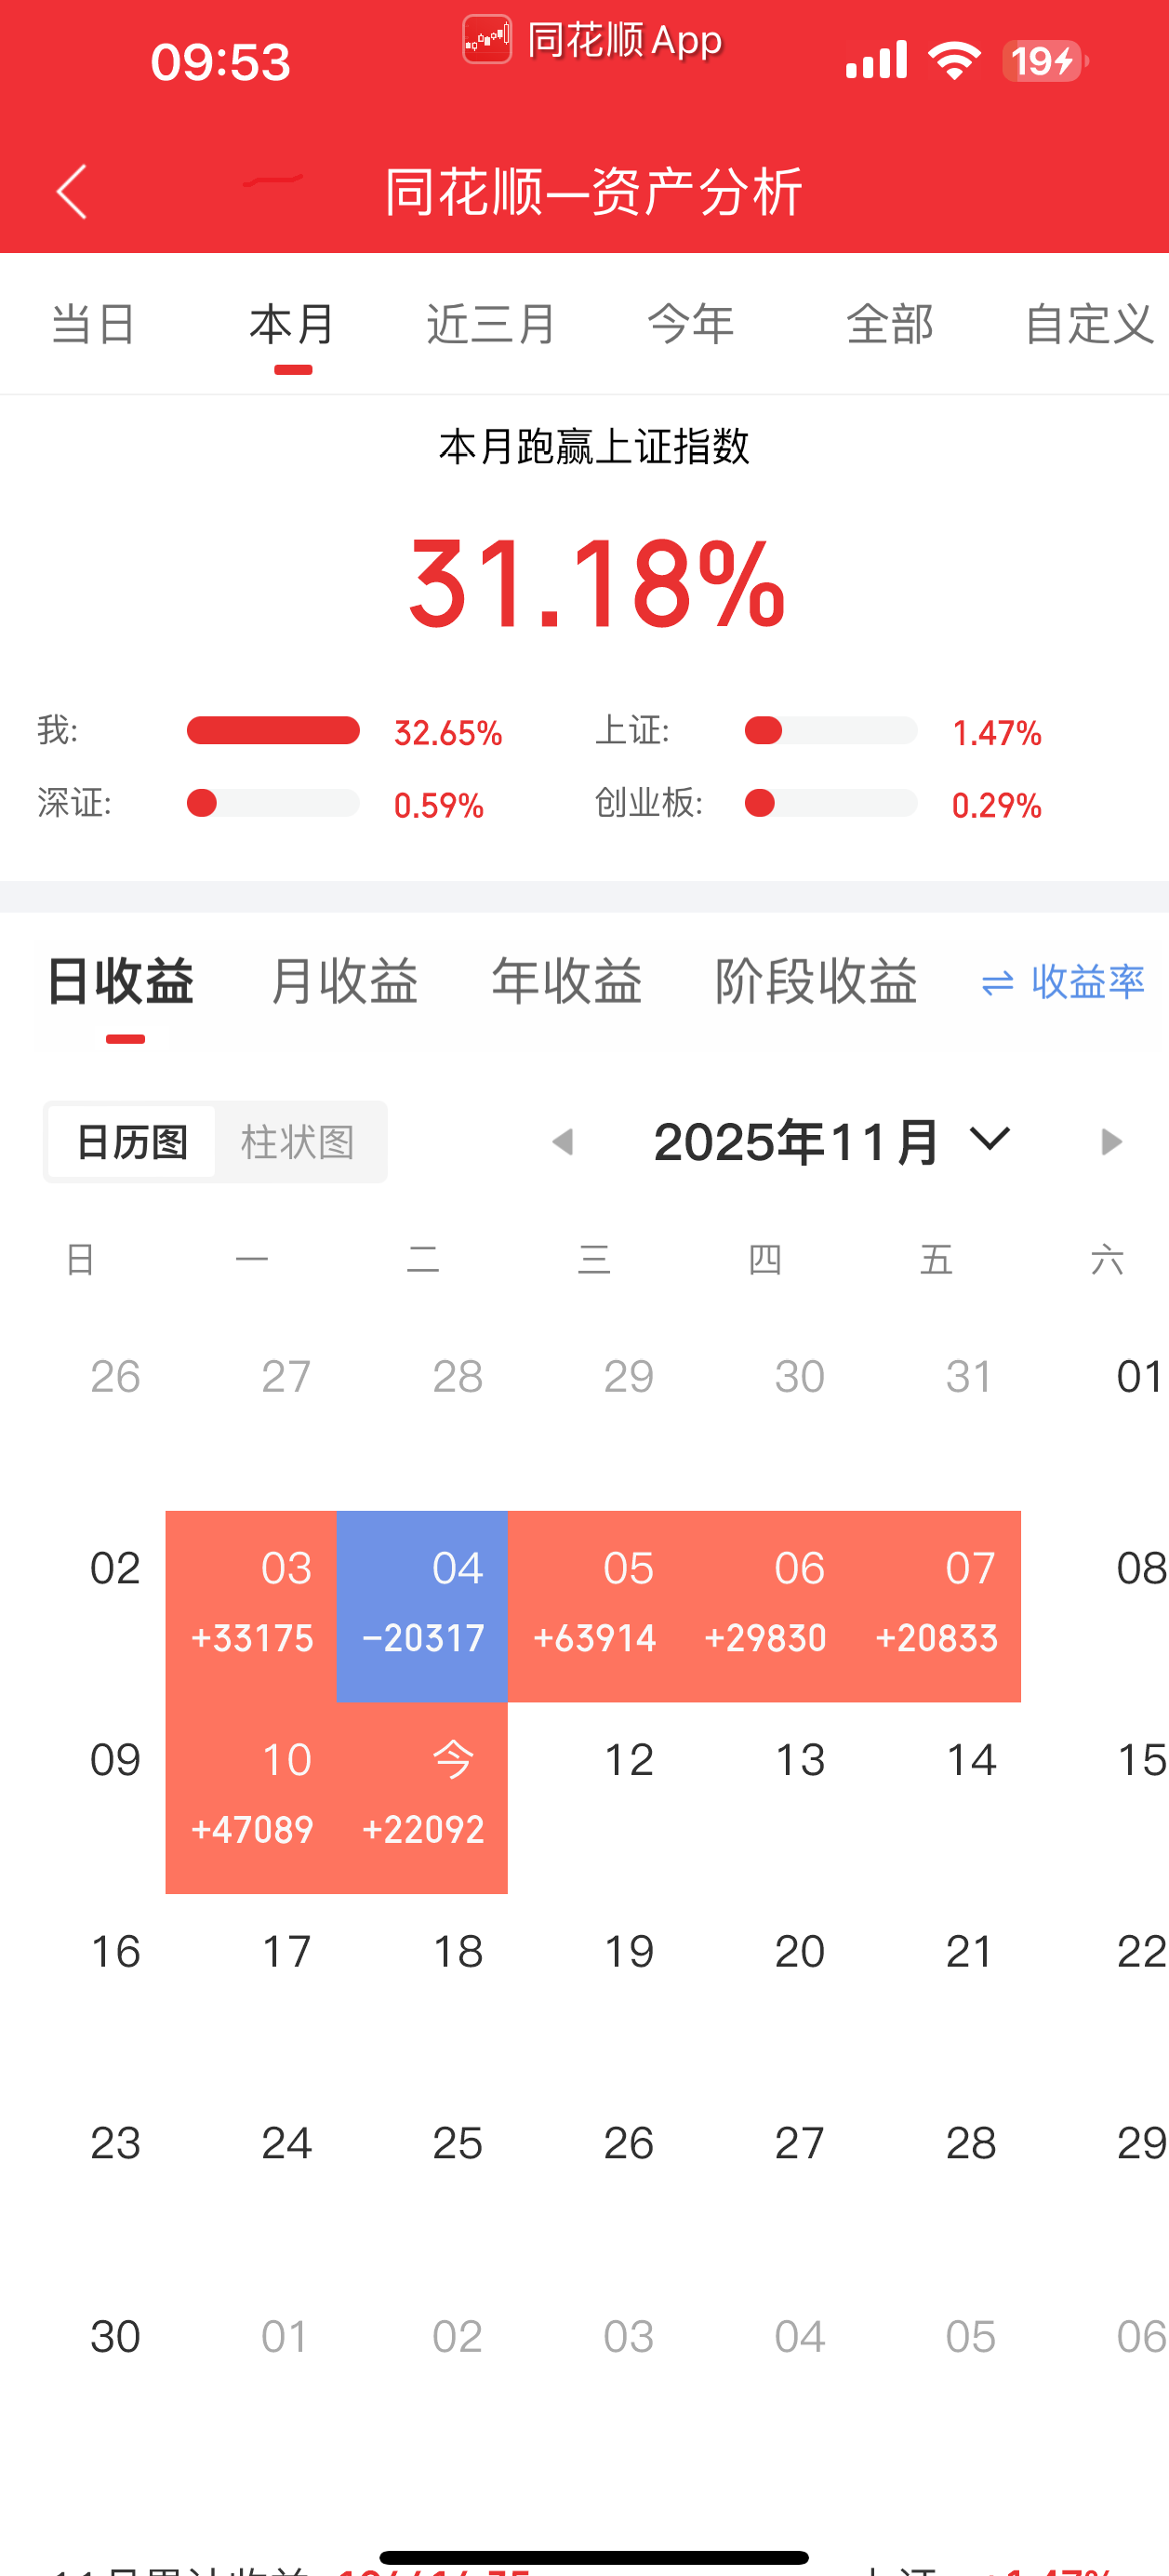The image size is (1169, 2576).
Task: Open the 日收益 tab
Action: pos(120,981)
